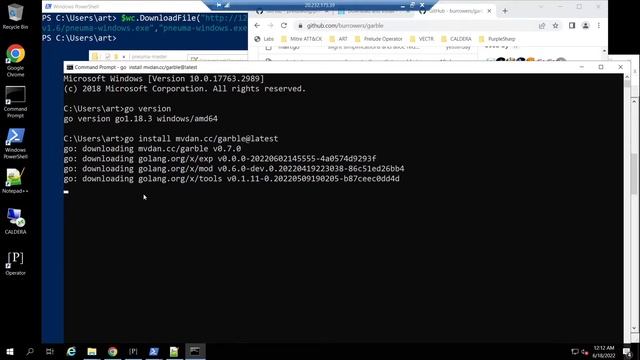The width and height of the screenshot is (640, 360).
Task: Open the Labs bookmark
Action: click(x=264, y=39)
